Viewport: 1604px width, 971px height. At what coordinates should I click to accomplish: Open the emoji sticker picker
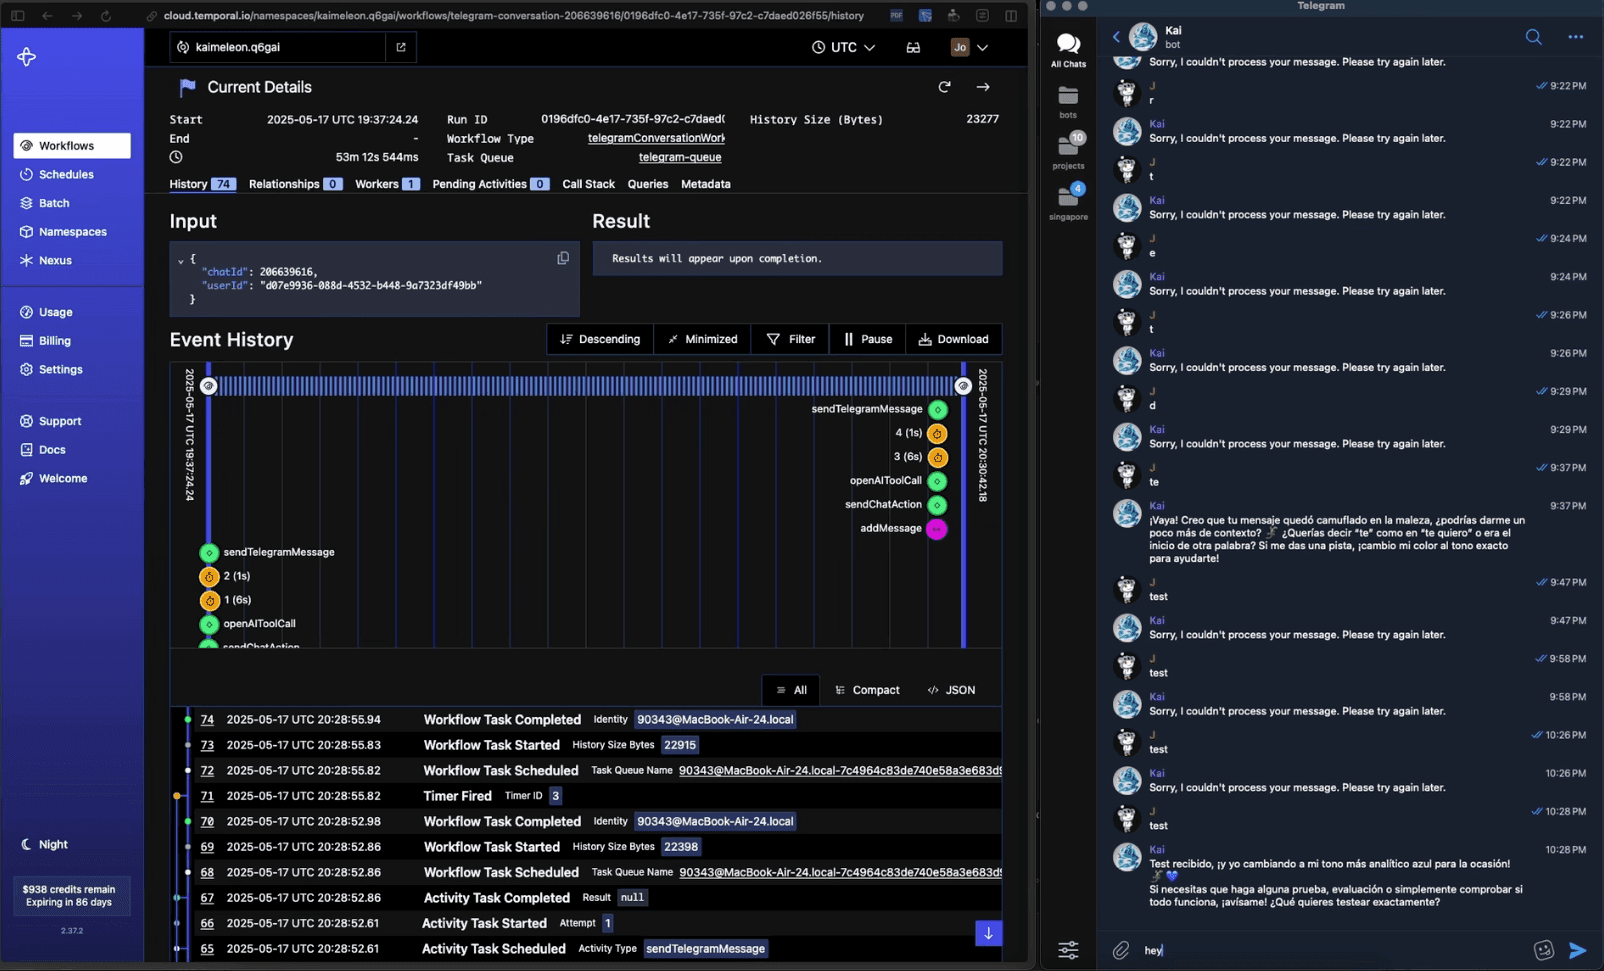[x=1543, y=950]
